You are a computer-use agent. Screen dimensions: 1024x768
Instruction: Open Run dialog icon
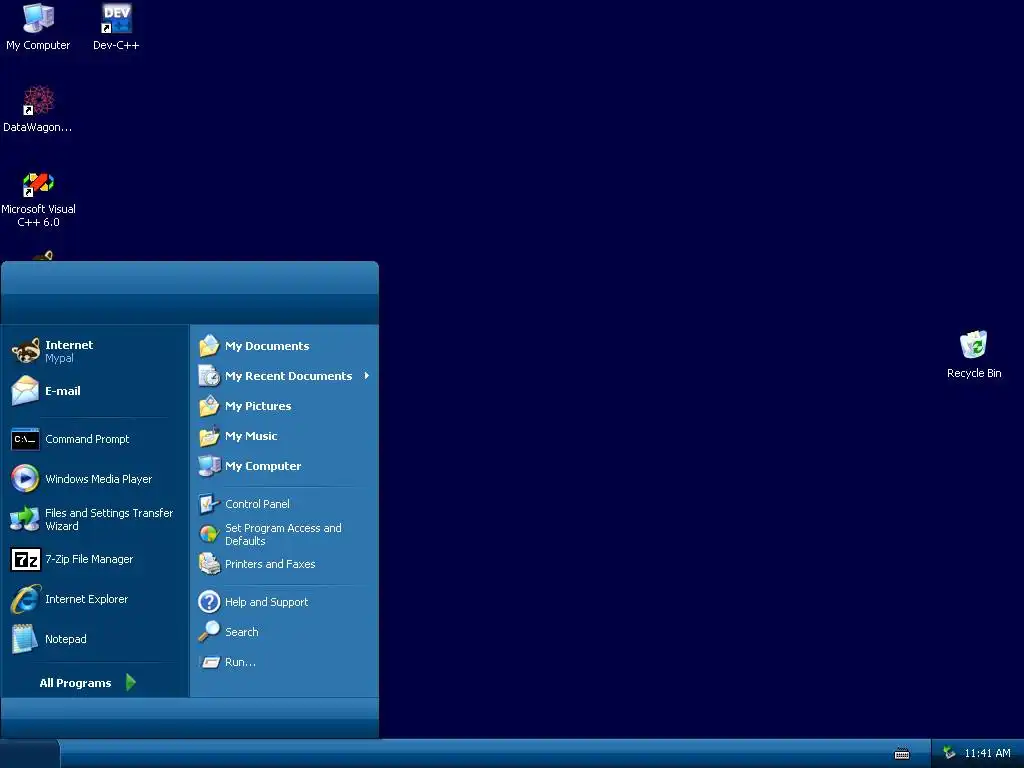tap(210, 662)
